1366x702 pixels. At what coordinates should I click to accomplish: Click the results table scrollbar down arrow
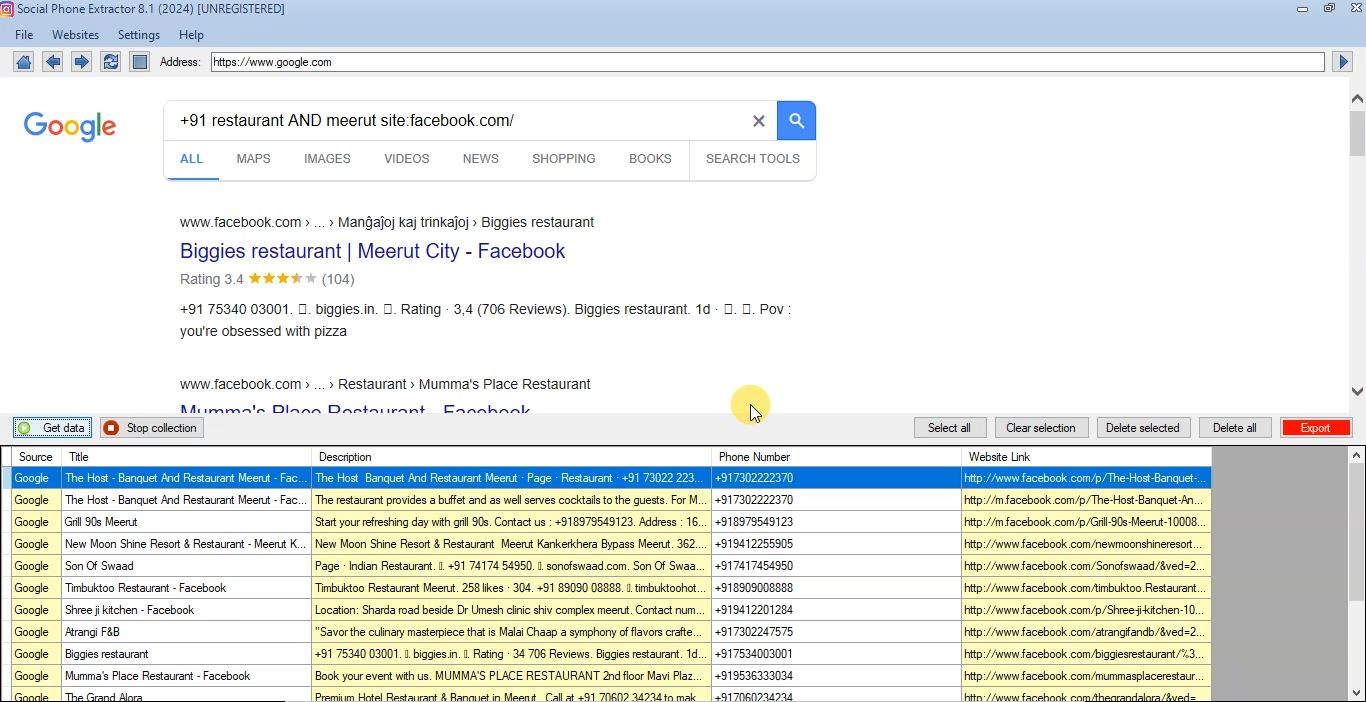tap(1356, 692)
